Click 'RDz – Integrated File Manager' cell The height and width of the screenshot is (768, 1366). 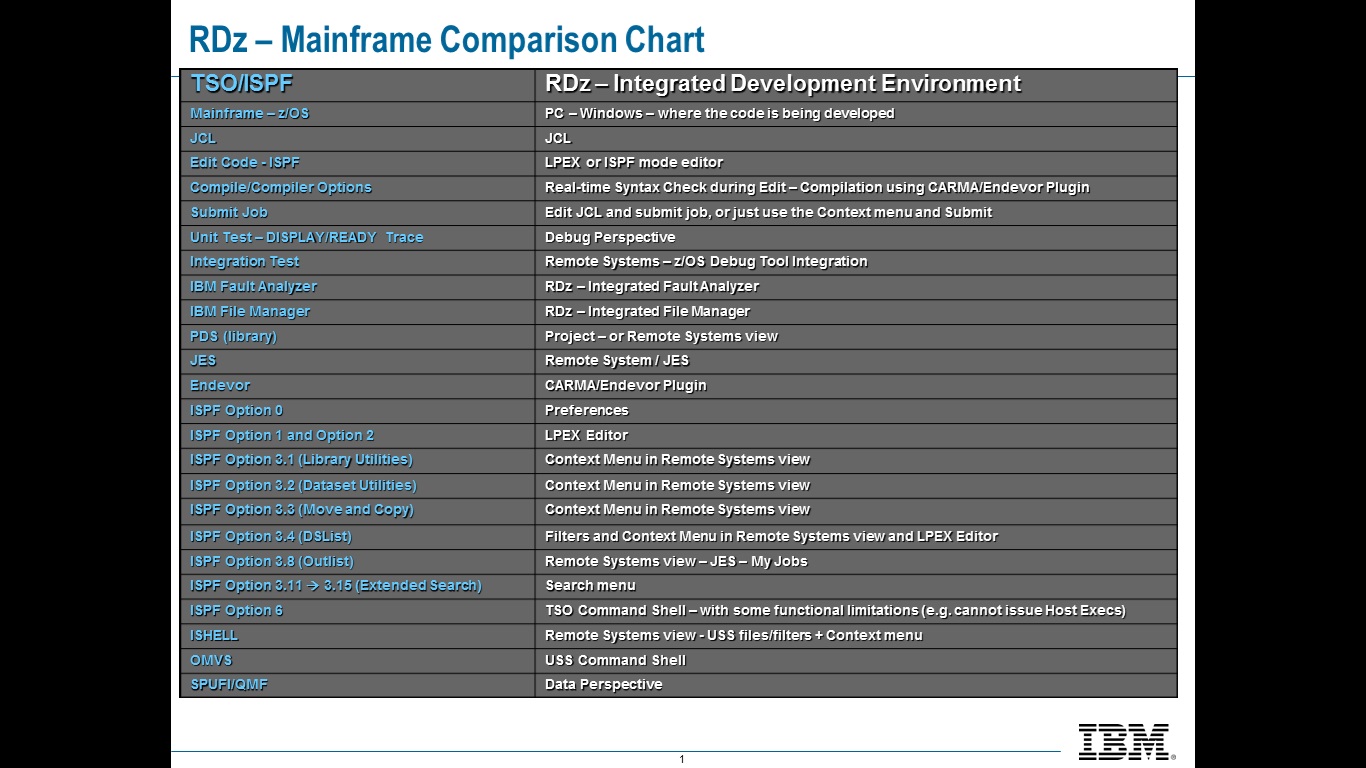click(856, 311)
